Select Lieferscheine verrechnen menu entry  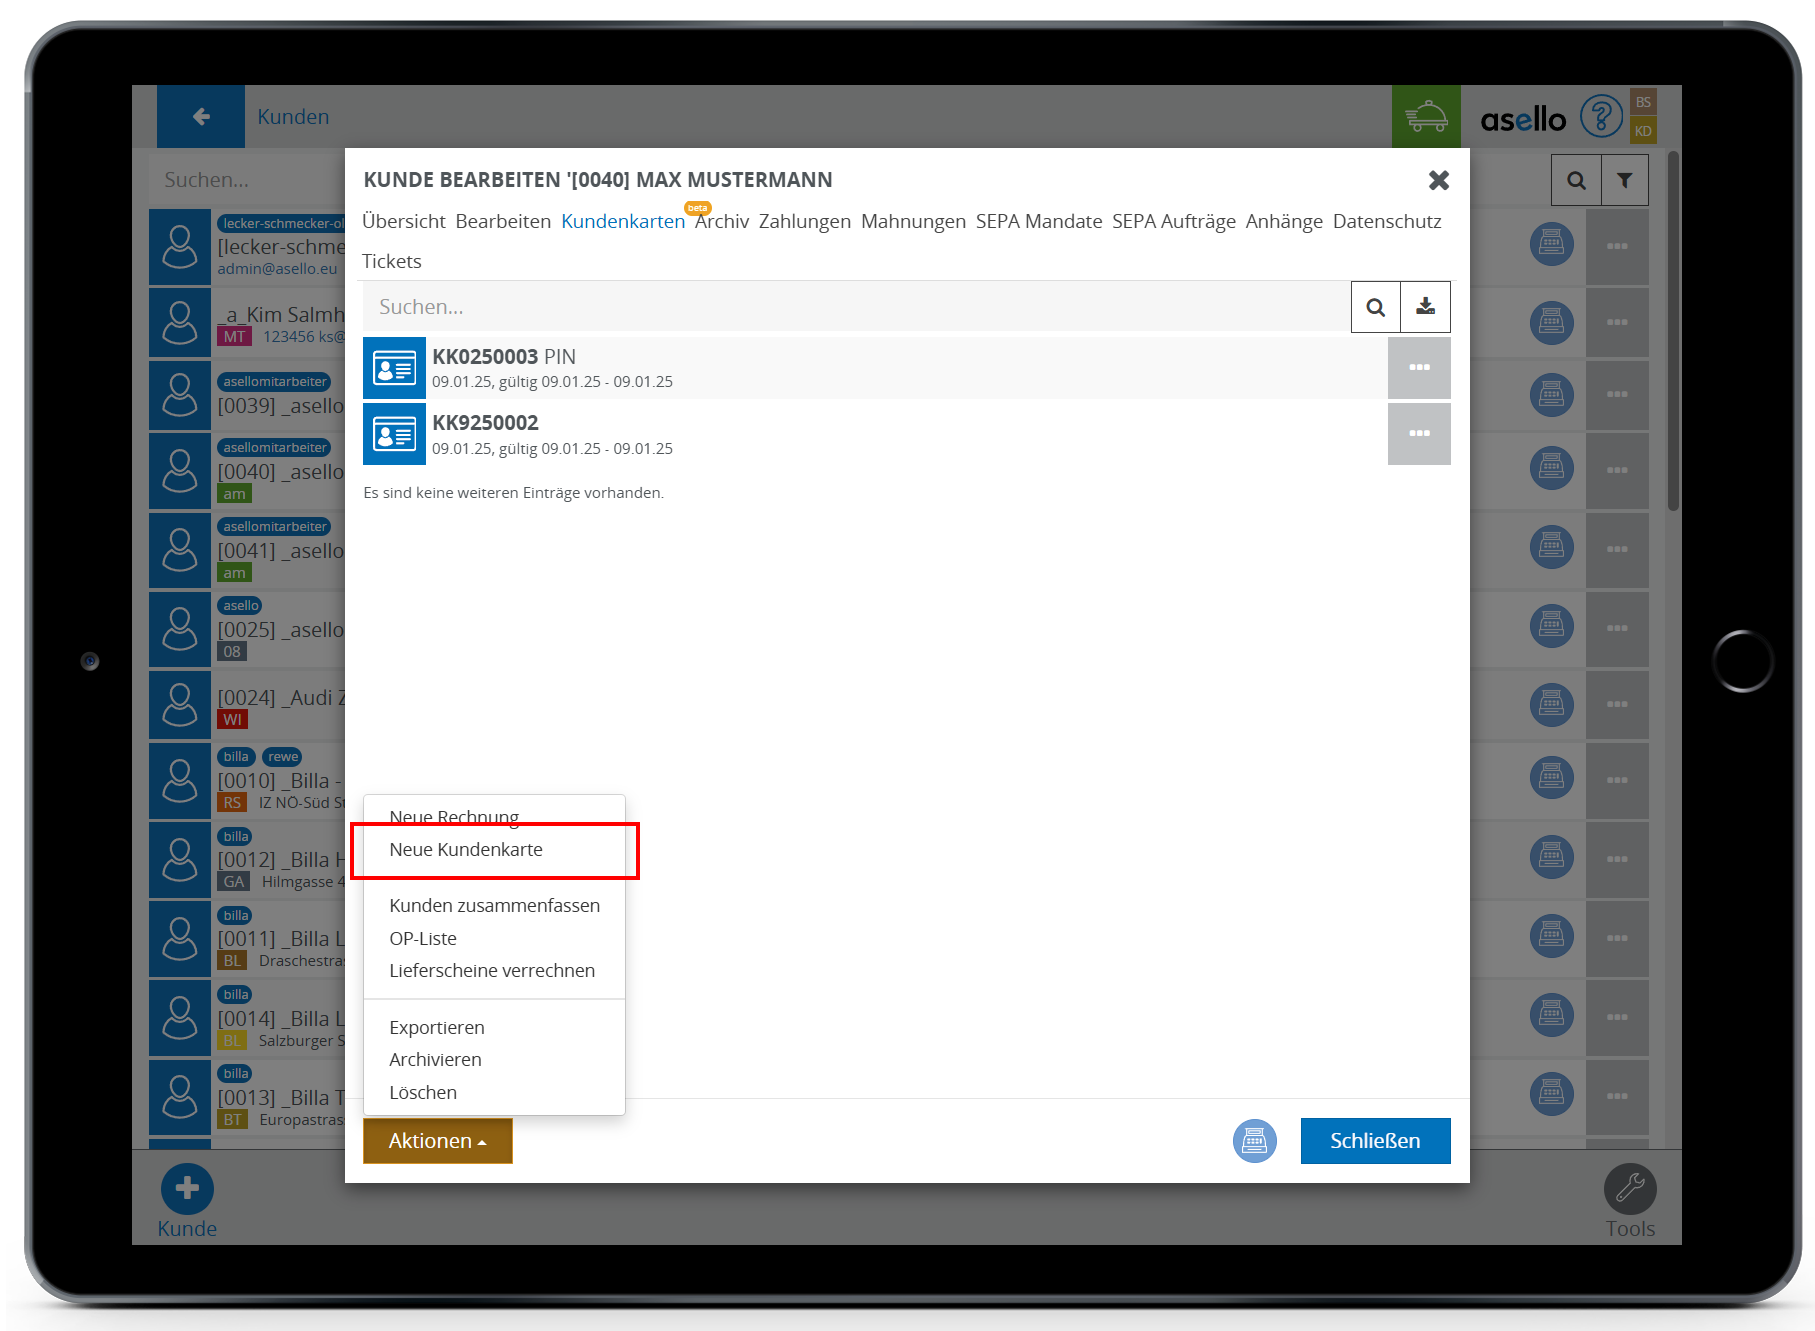491,971
